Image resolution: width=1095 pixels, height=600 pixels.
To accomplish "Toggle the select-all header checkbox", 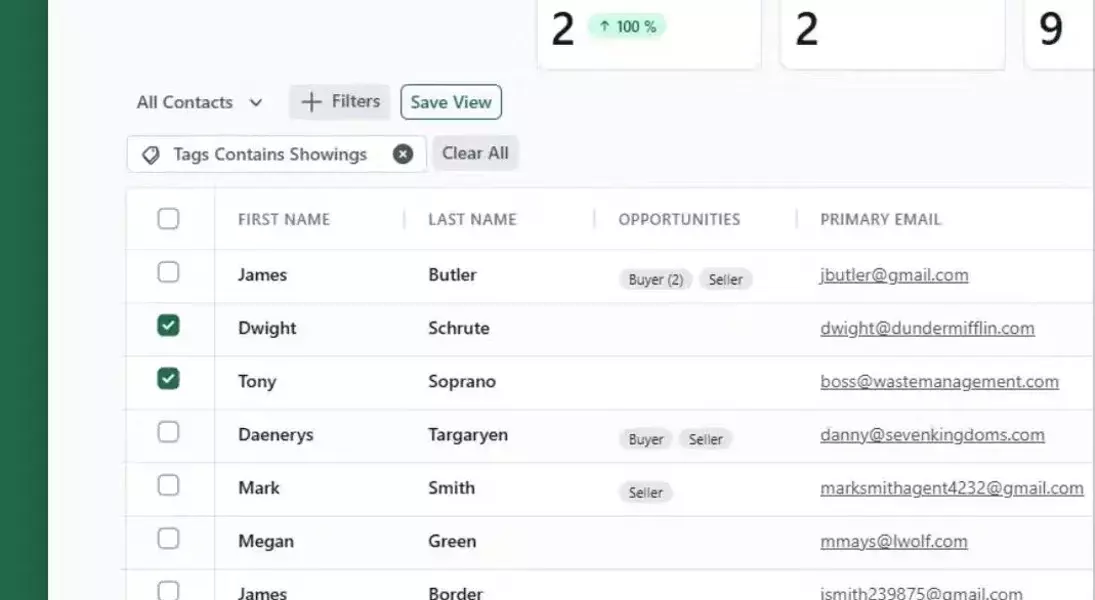I will (x=168, y=219).
